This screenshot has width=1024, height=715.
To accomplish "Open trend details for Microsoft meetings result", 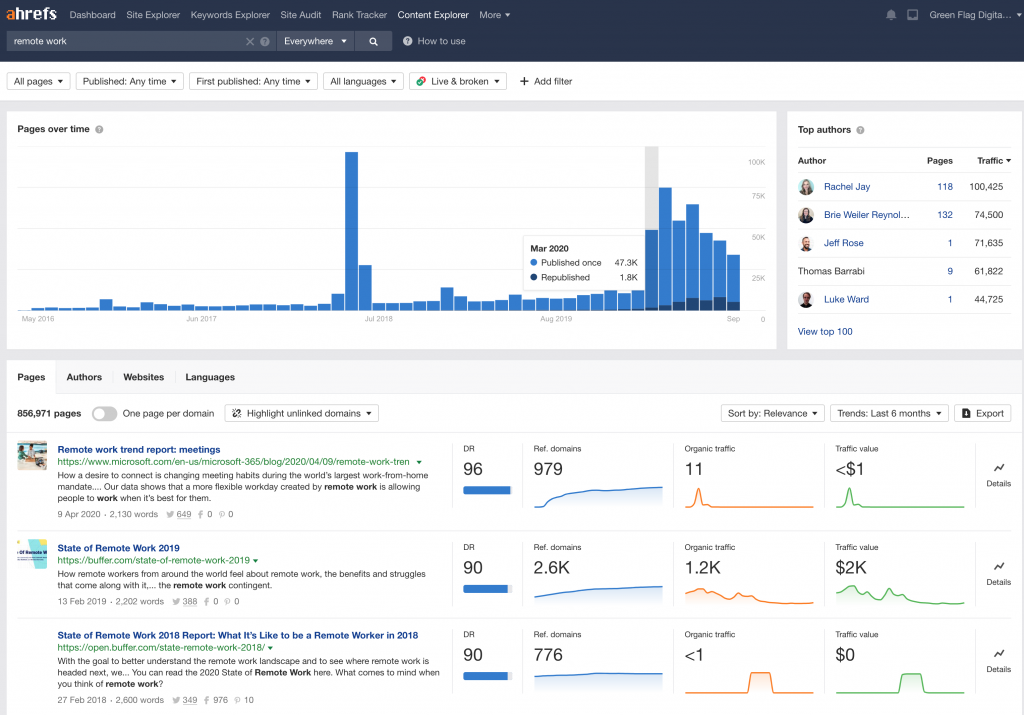I will coord(999,475).
